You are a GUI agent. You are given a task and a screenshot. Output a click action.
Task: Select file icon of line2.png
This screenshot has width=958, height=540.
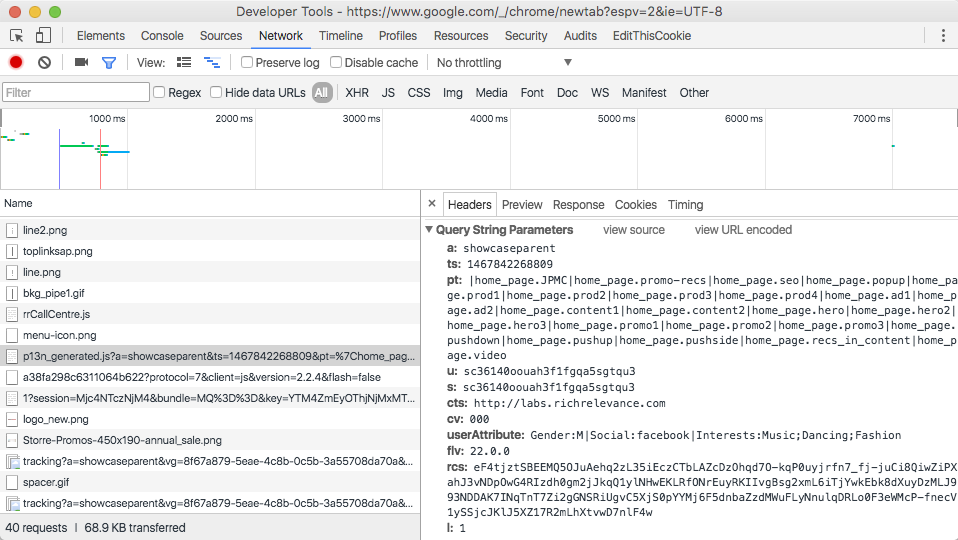[12, 230]
